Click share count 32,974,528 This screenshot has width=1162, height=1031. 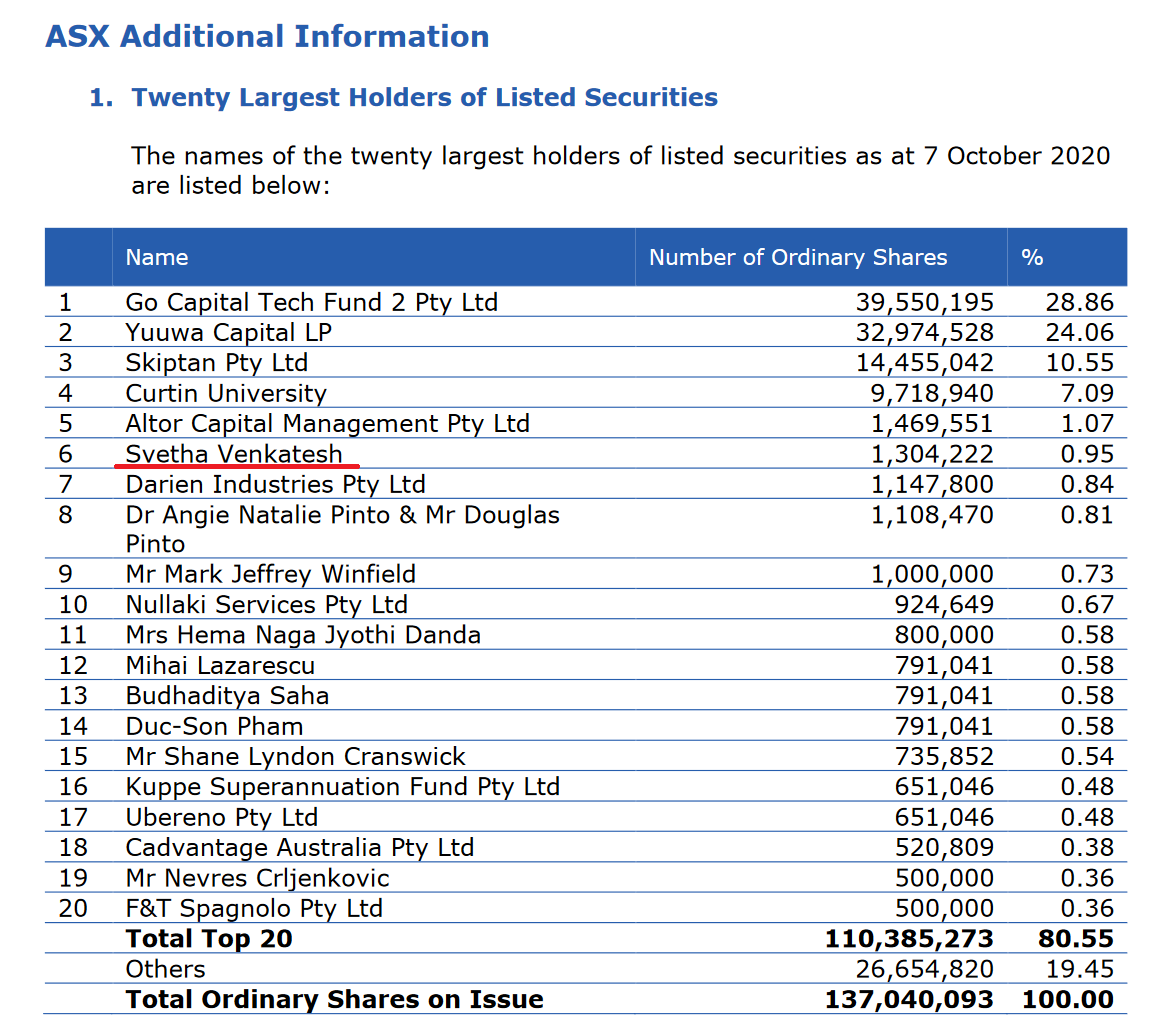(x=925, y=333)
